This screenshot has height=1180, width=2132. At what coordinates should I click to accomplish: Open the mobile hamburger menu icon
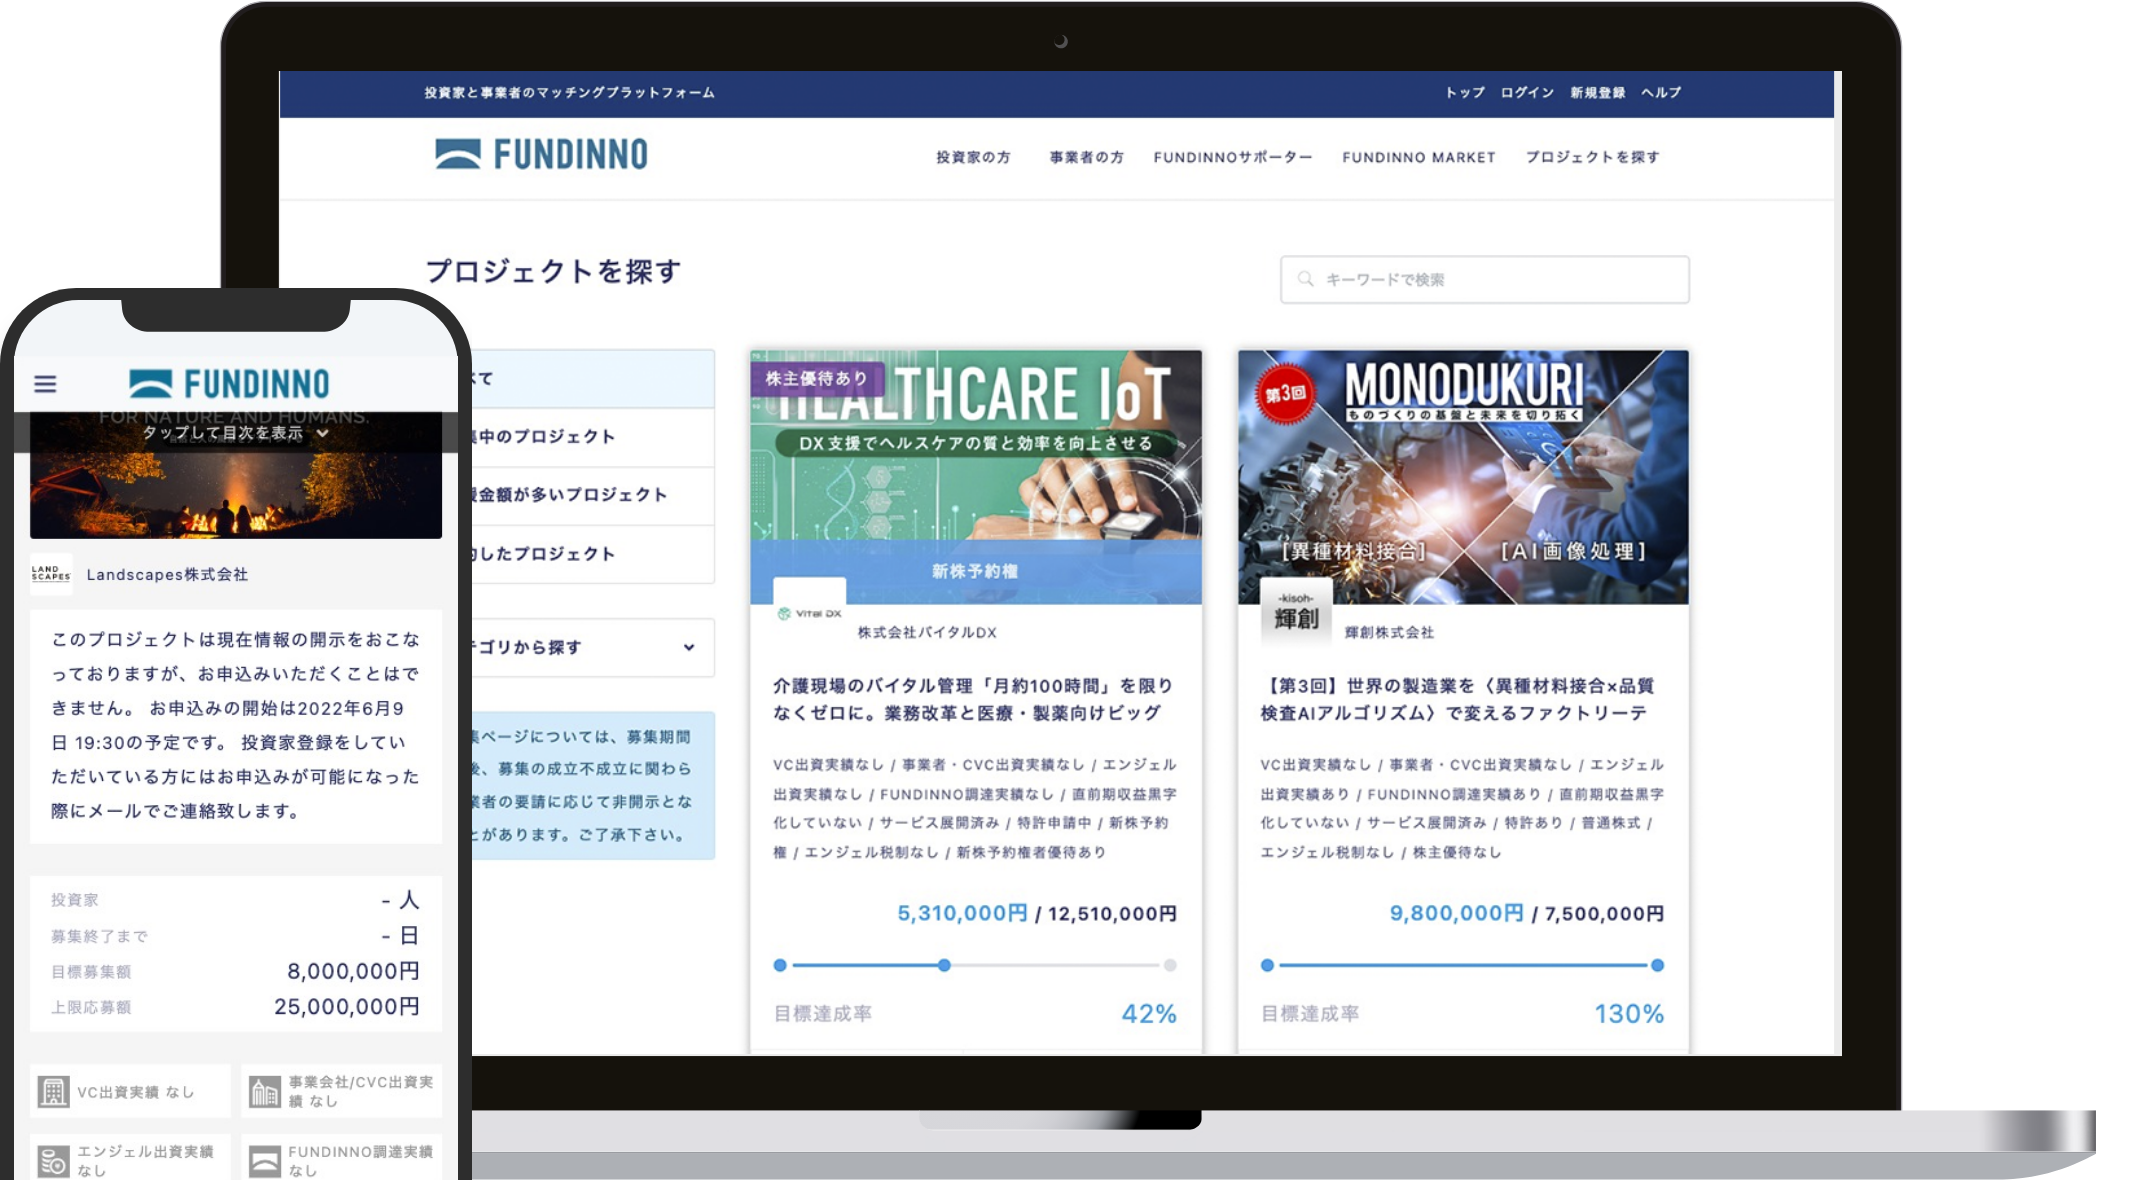pos(45,384)
